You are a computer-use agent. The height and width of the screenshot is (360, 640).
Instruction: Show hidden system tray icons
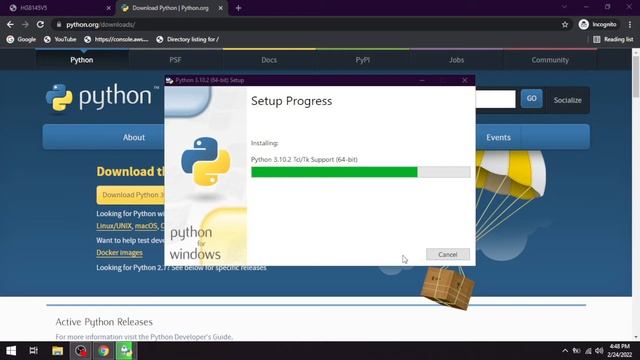pyautogui.click(x=565, y=351)
